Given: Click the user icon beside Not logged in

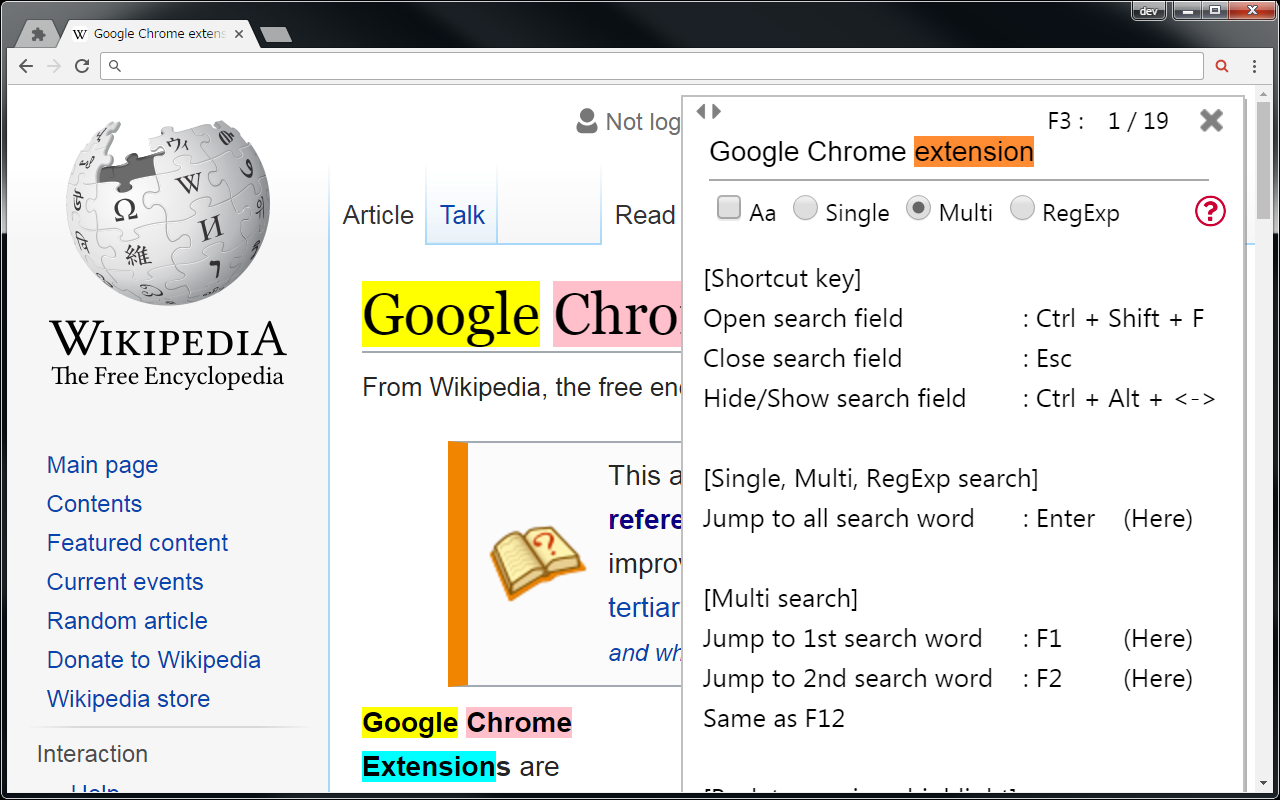Looking at the screenshot, I should (x=587, y=122).
